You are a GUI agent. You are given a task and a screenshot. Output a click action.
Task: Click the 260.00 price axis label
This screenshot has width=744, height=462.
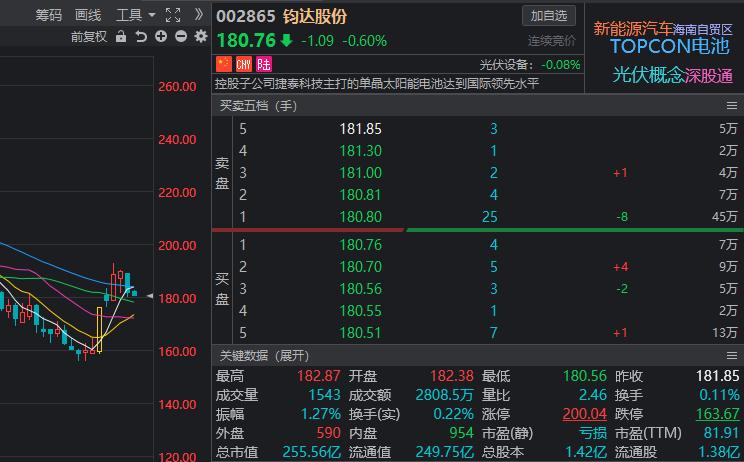pos(177,87)
